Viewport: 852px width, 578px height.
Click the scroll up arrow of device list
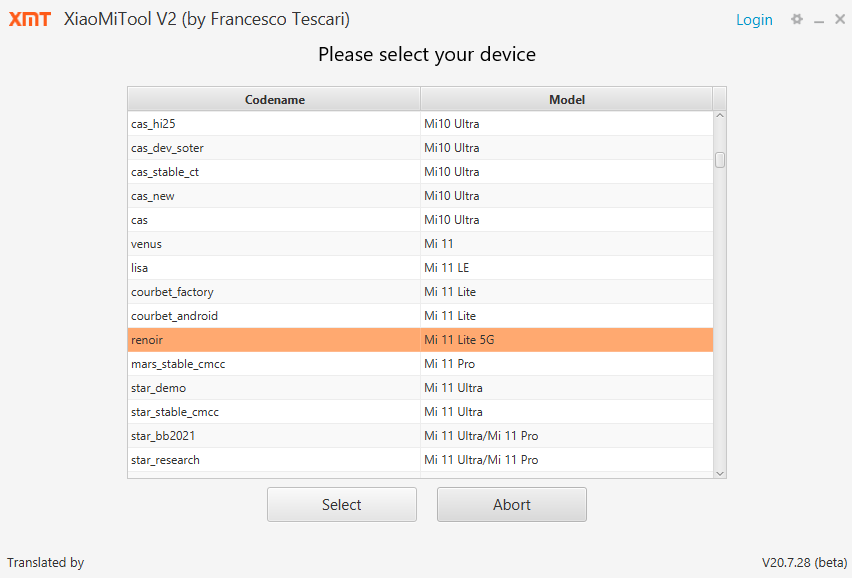point(719,117)
